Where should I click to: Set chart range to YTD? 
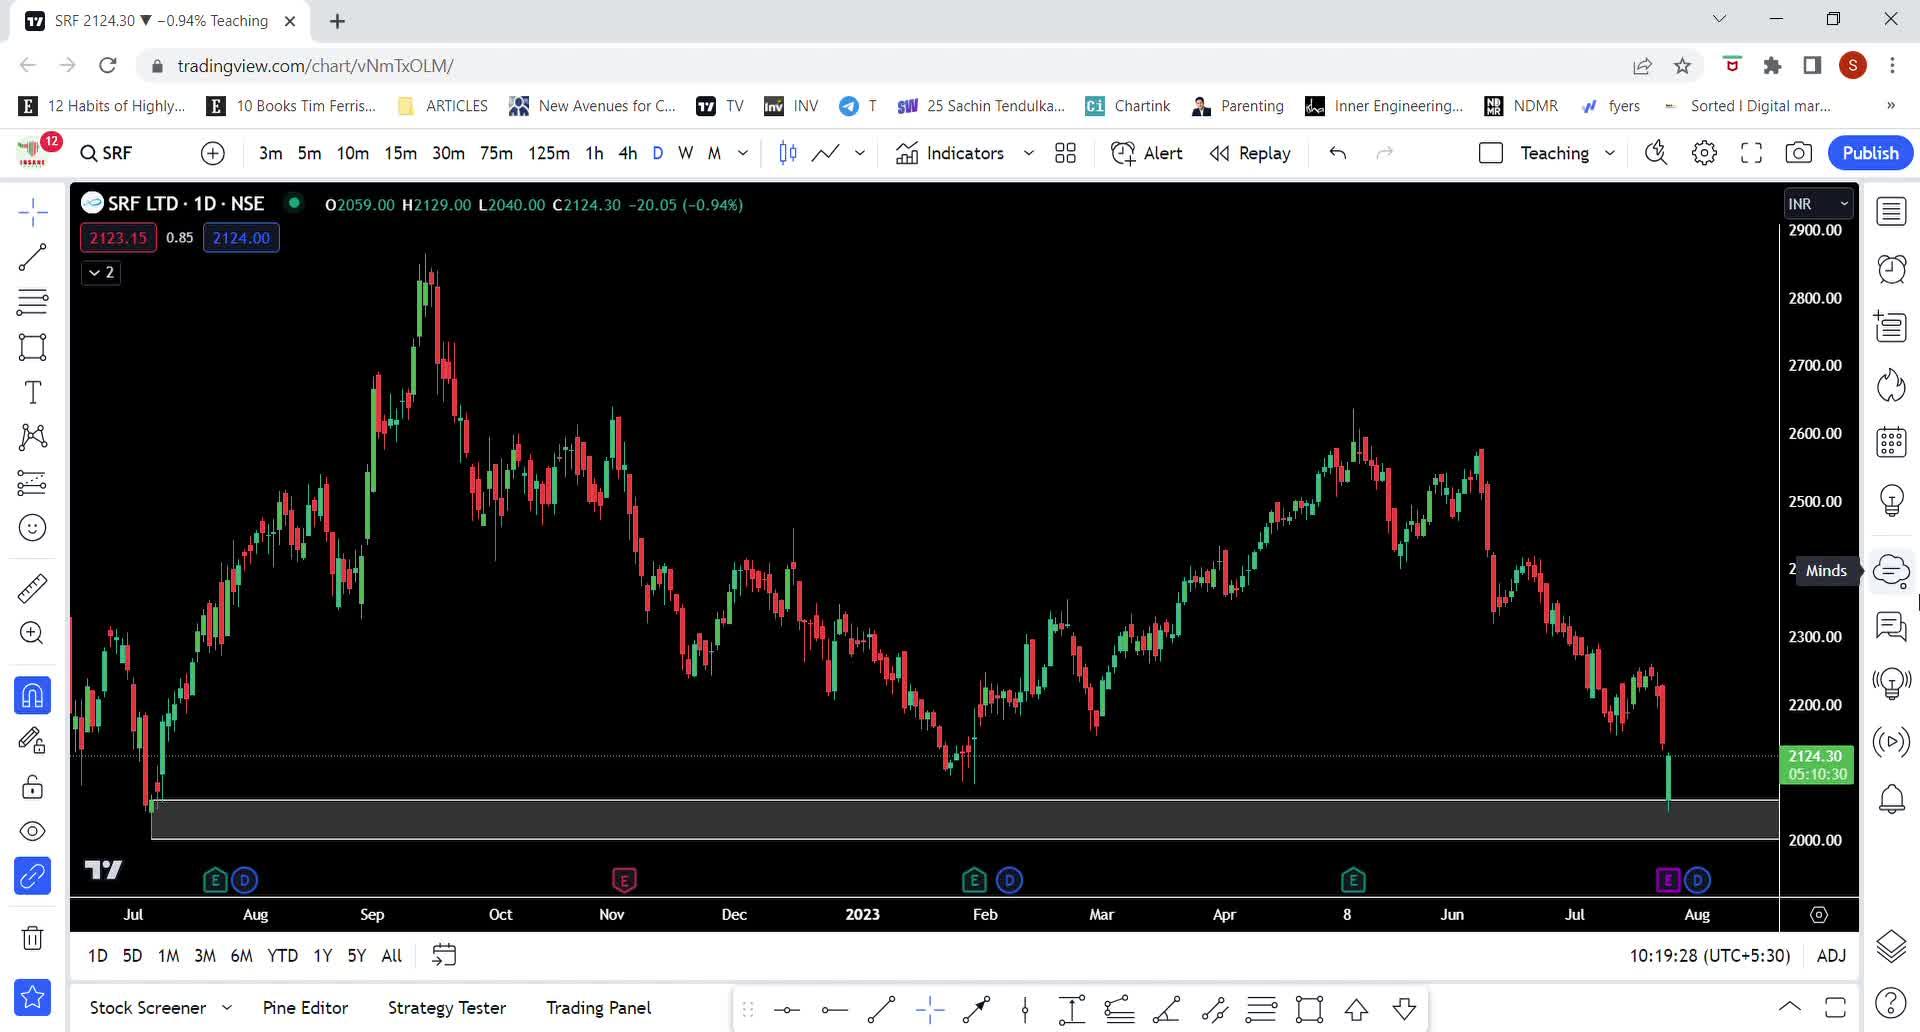(x=283, y=956)
